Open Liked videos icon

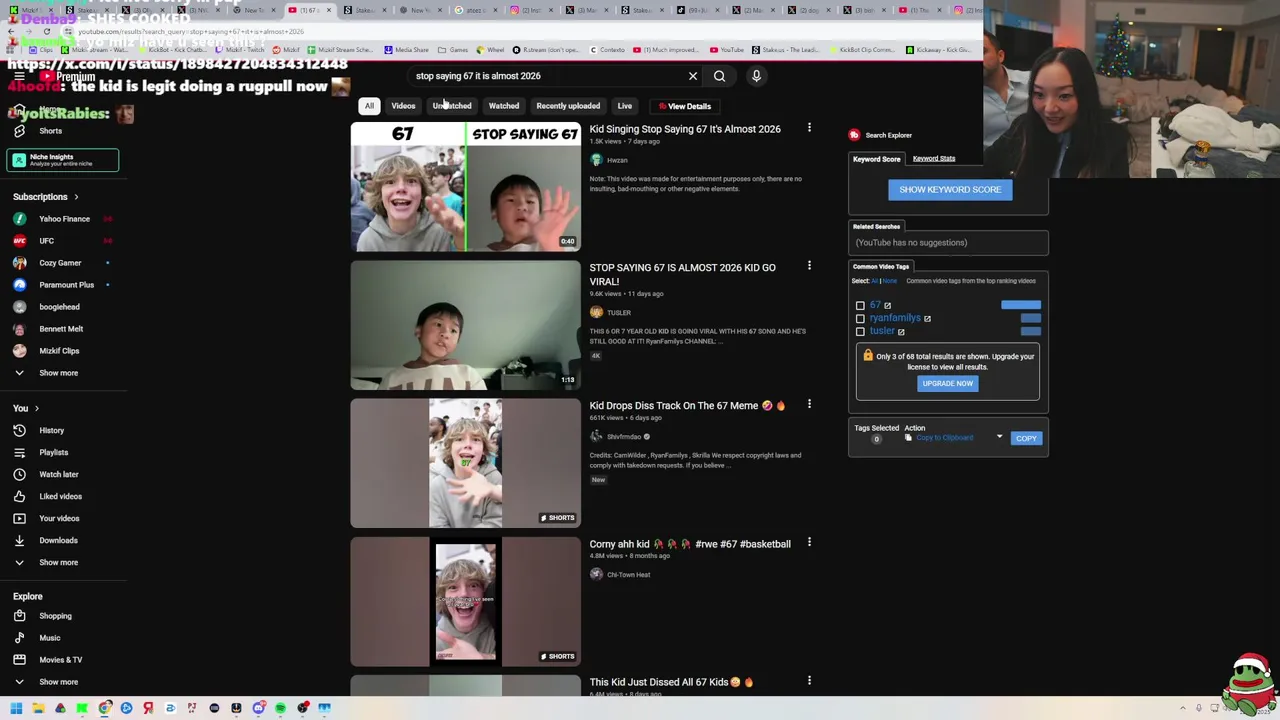coord(19,496)
